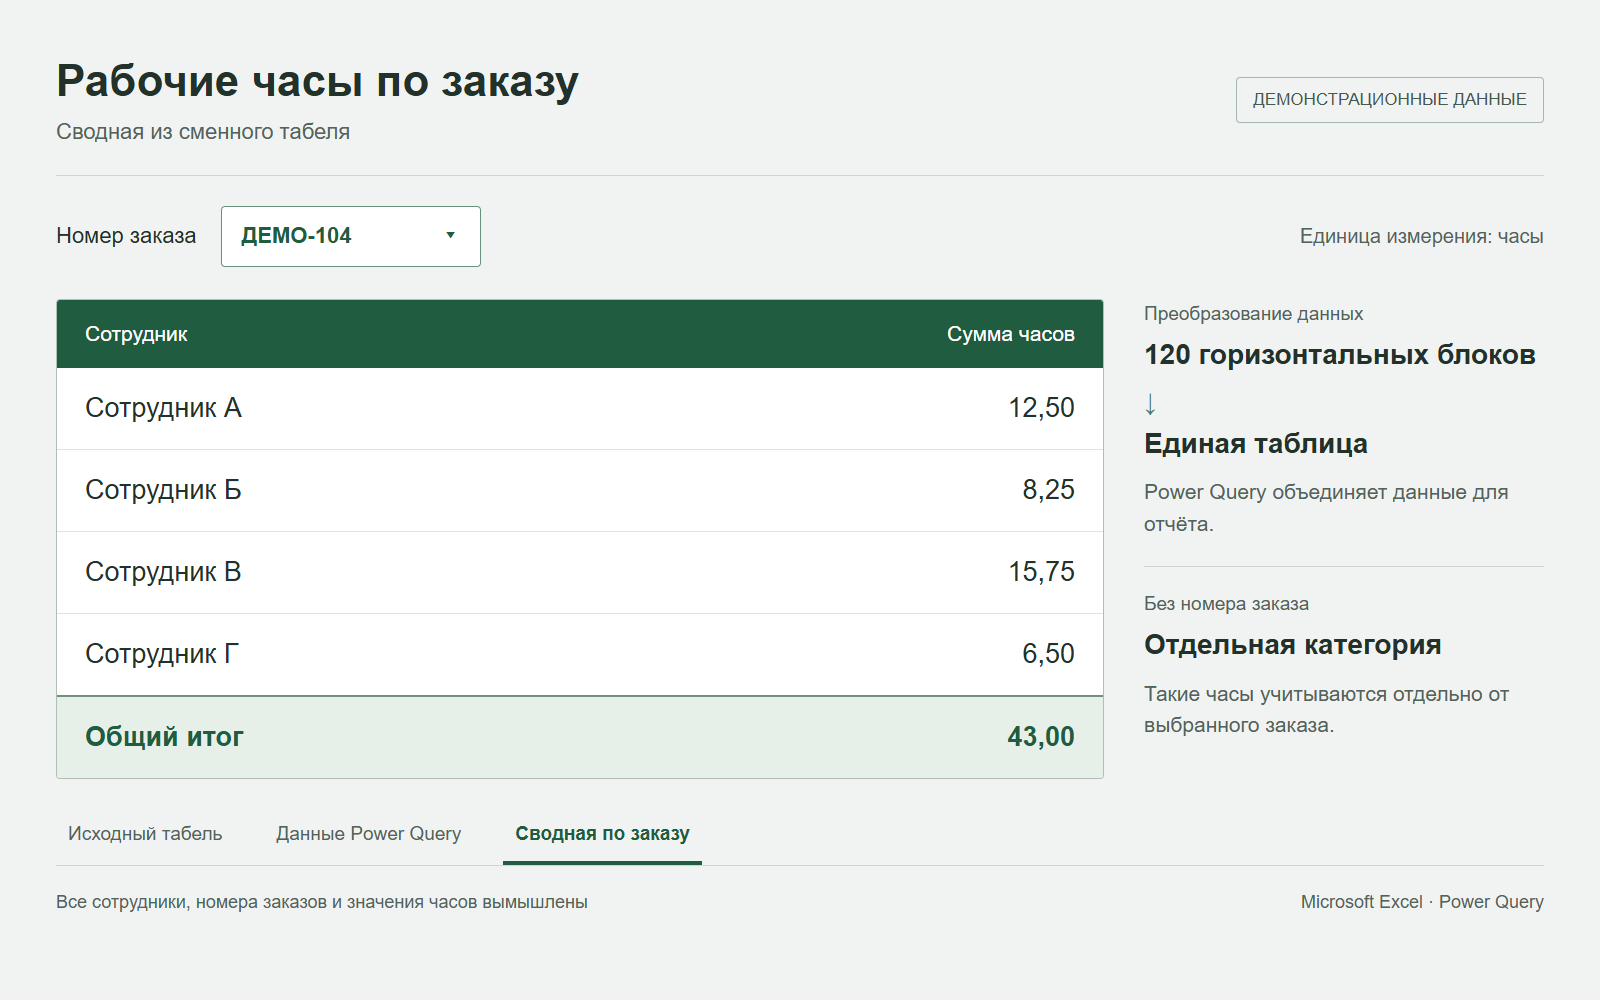Click the Единица измерения: часы text
The width and height of the screenshot is (1600, 1000).
pyautogui.click(x=1421, y=236)
